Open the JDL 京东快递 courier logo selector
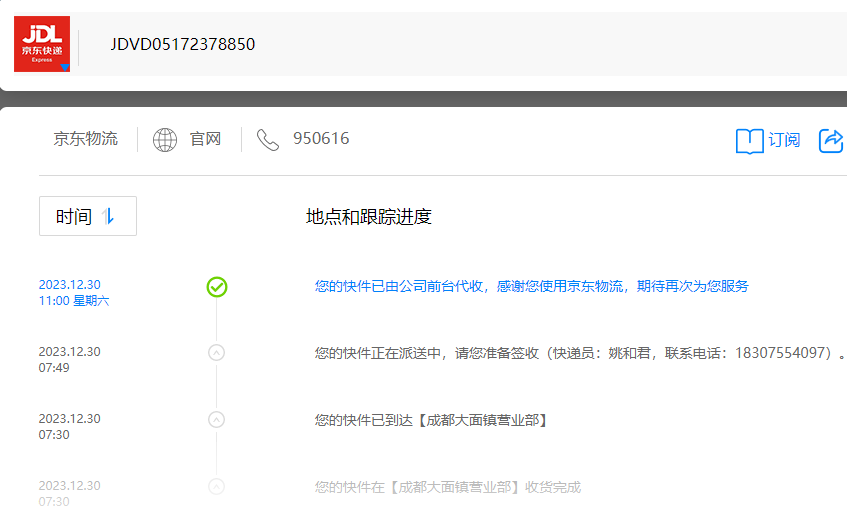847x509 pixels. click(x=42, y=44)
